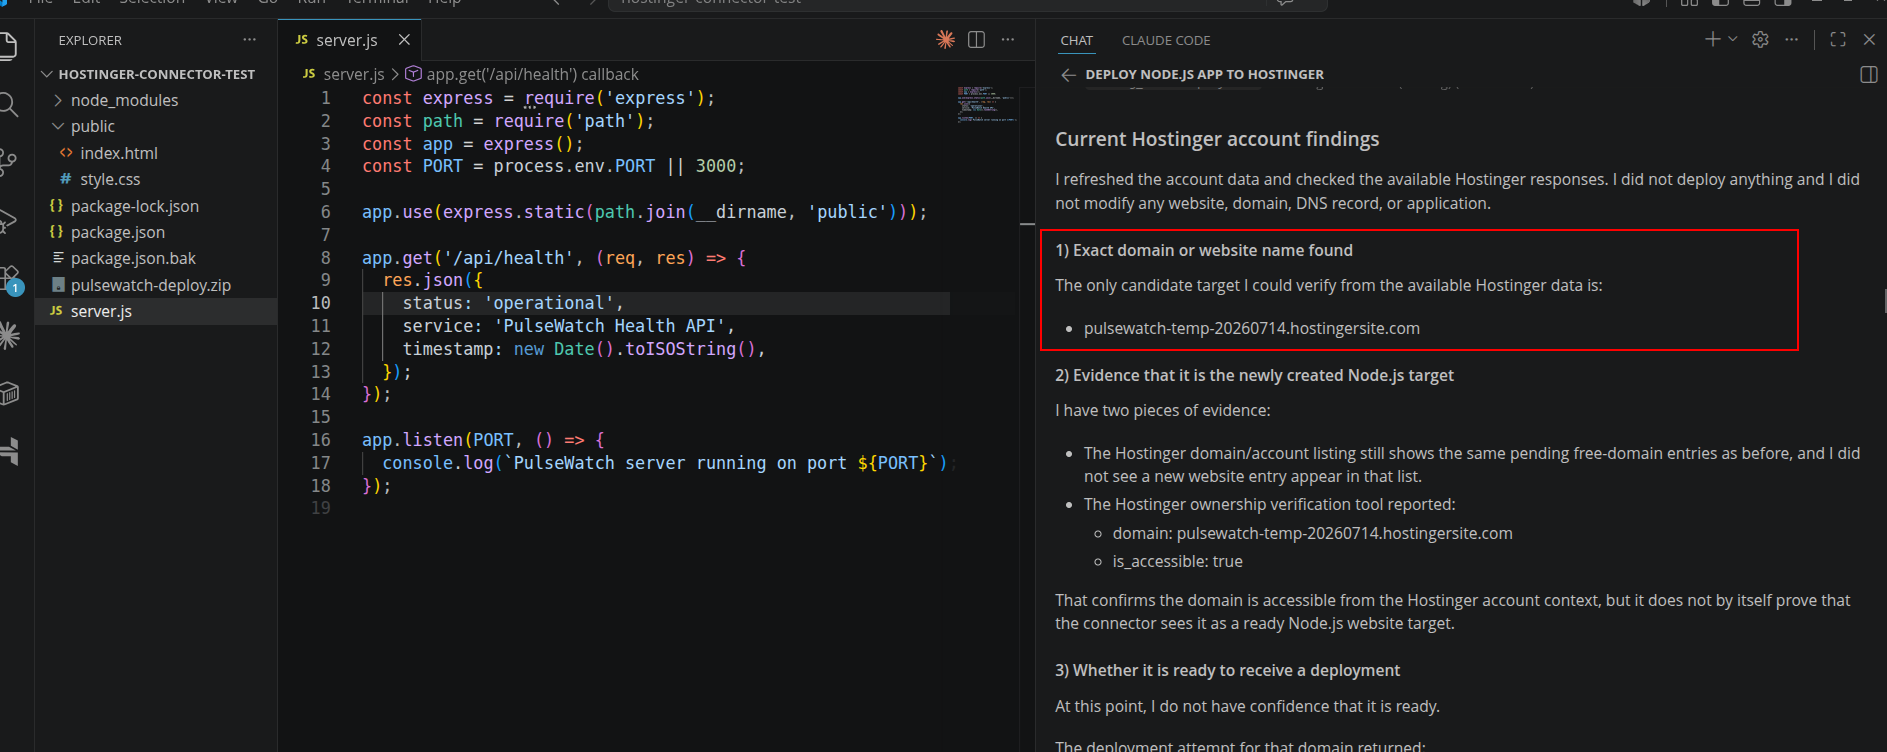Image resolution: width=1887 pixels, height=752 pixels.
Task: Click '2) Evidence that it is the newly created' heading
Action: 1254,375
